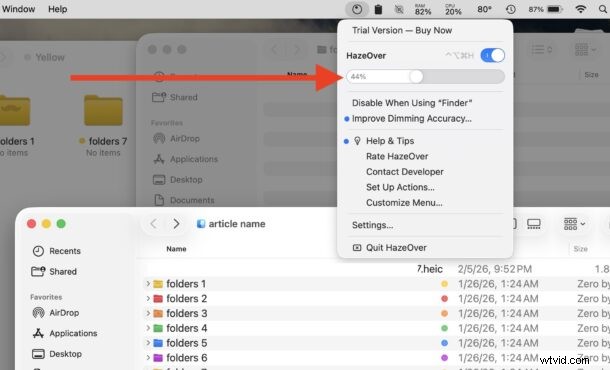Open Set Up Actions…
610x370 pixels.
(400, 187)
